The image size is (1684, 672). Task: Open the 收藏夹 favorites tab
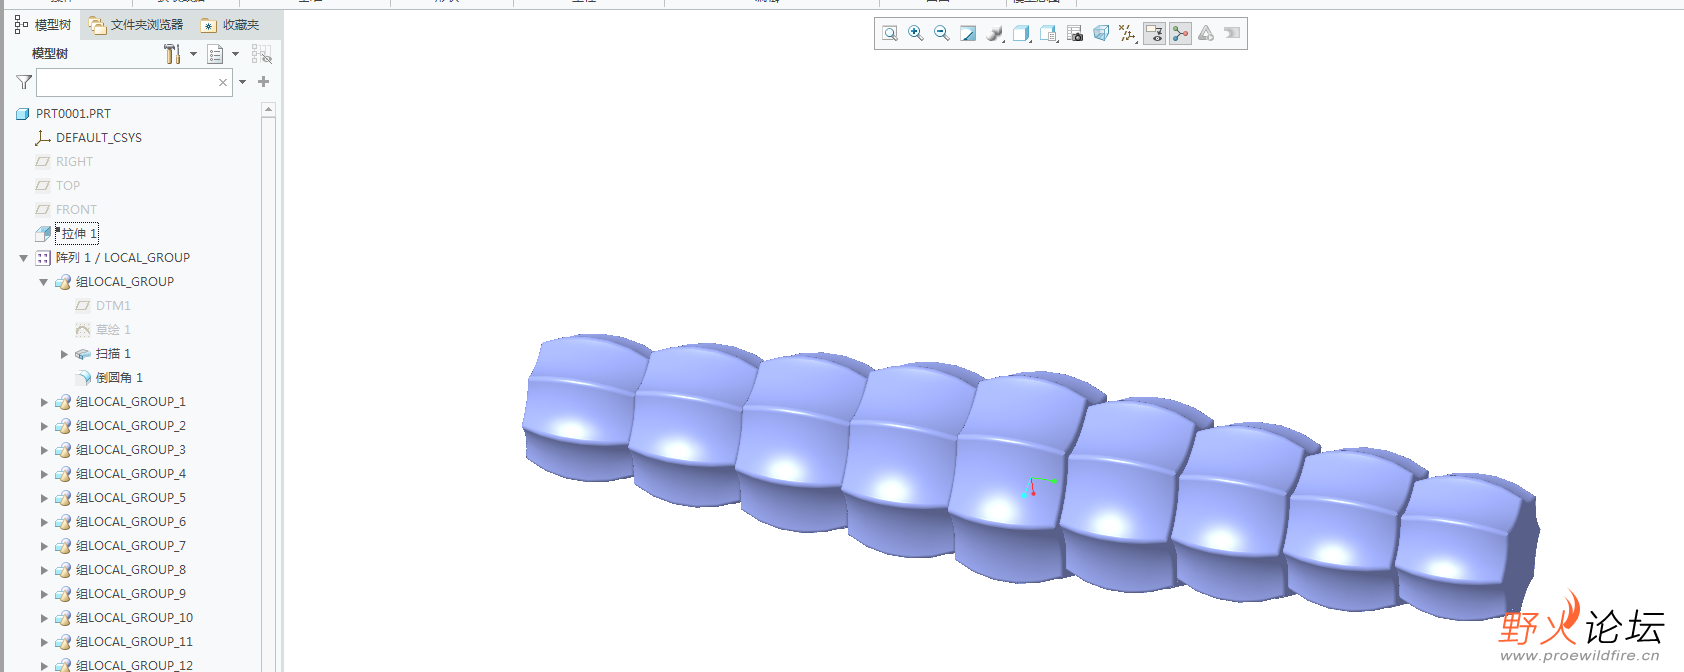230,25
